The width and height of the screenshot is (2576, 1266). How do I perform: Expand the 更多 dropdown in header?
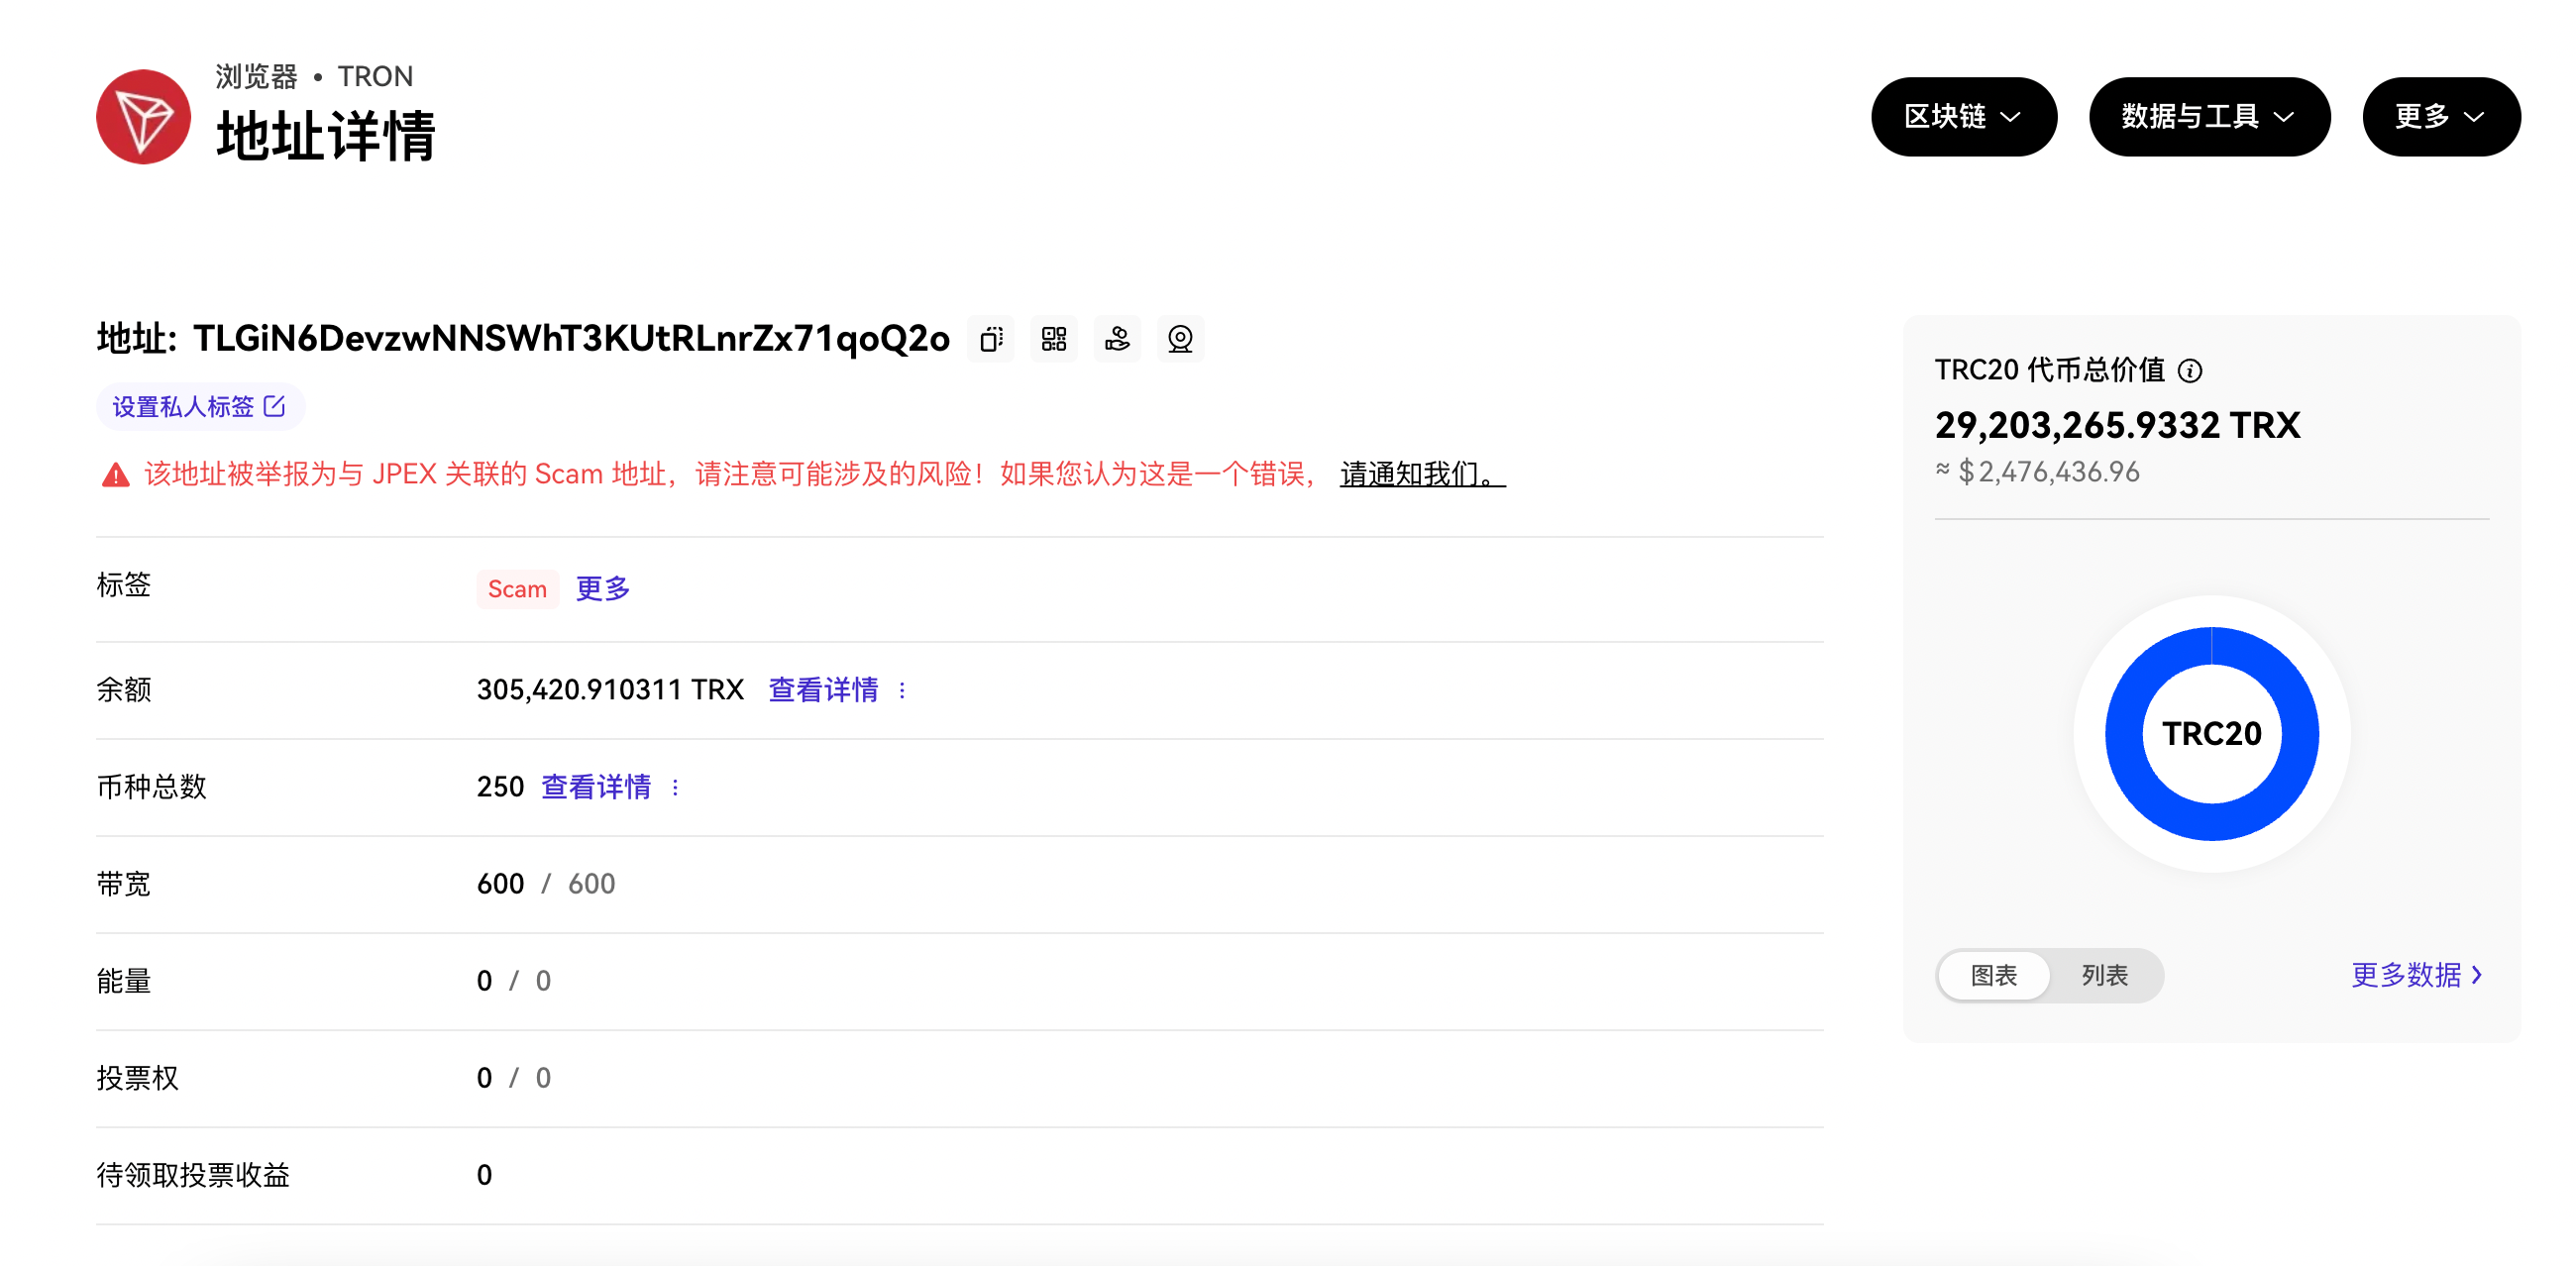pyautogui.click(x=2440, y=117)
